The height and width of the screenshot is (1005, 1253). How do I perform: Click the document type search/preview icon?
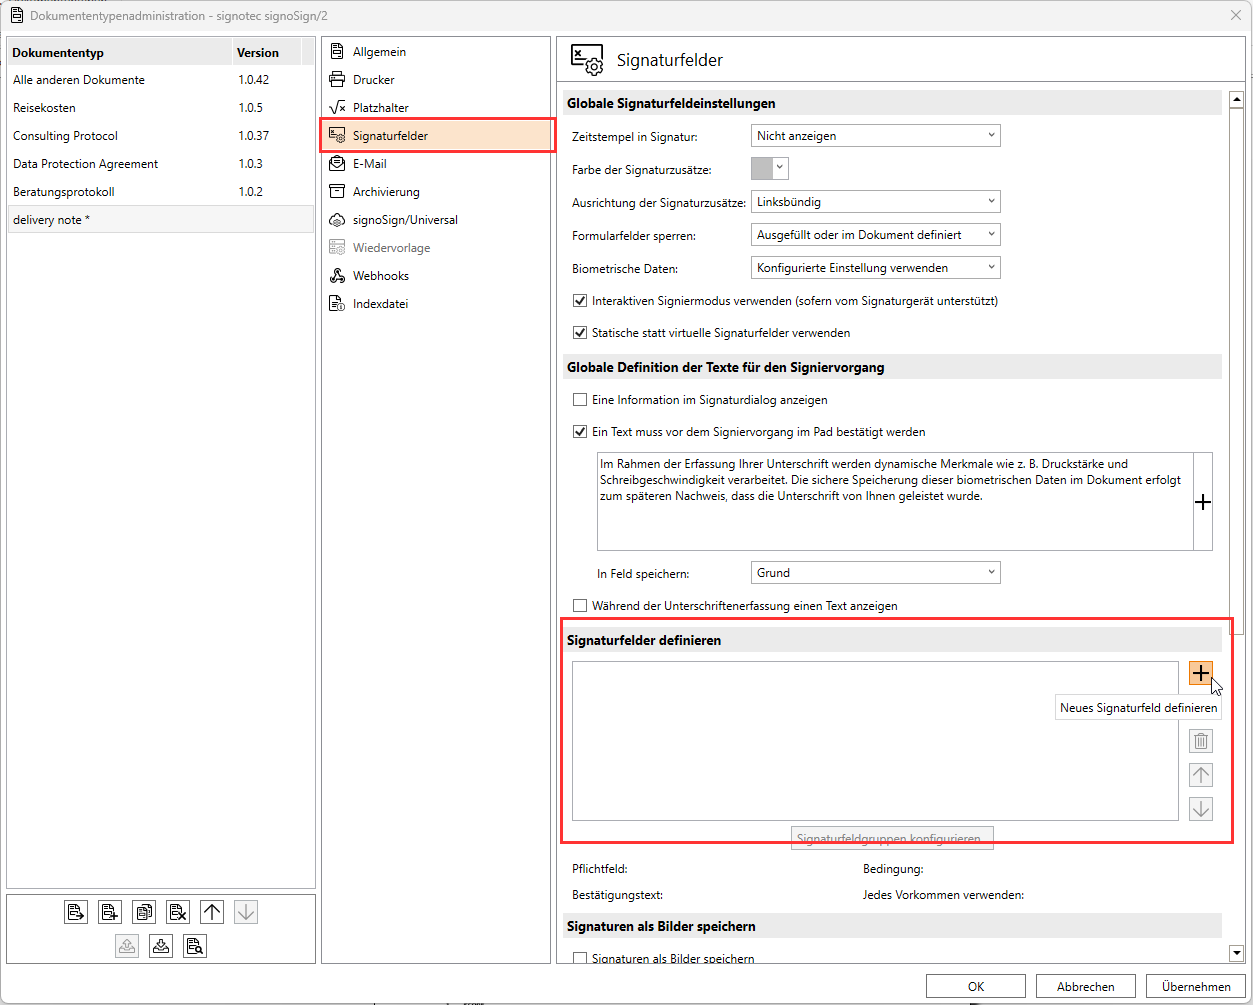click(195, 946)
